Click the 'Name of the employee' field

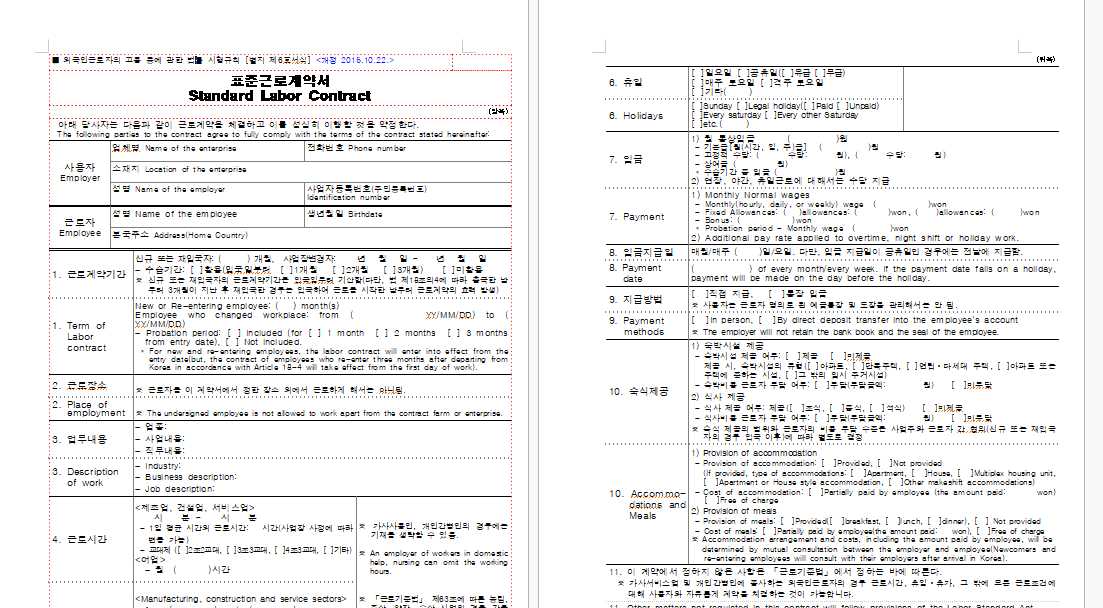[208, 217]
